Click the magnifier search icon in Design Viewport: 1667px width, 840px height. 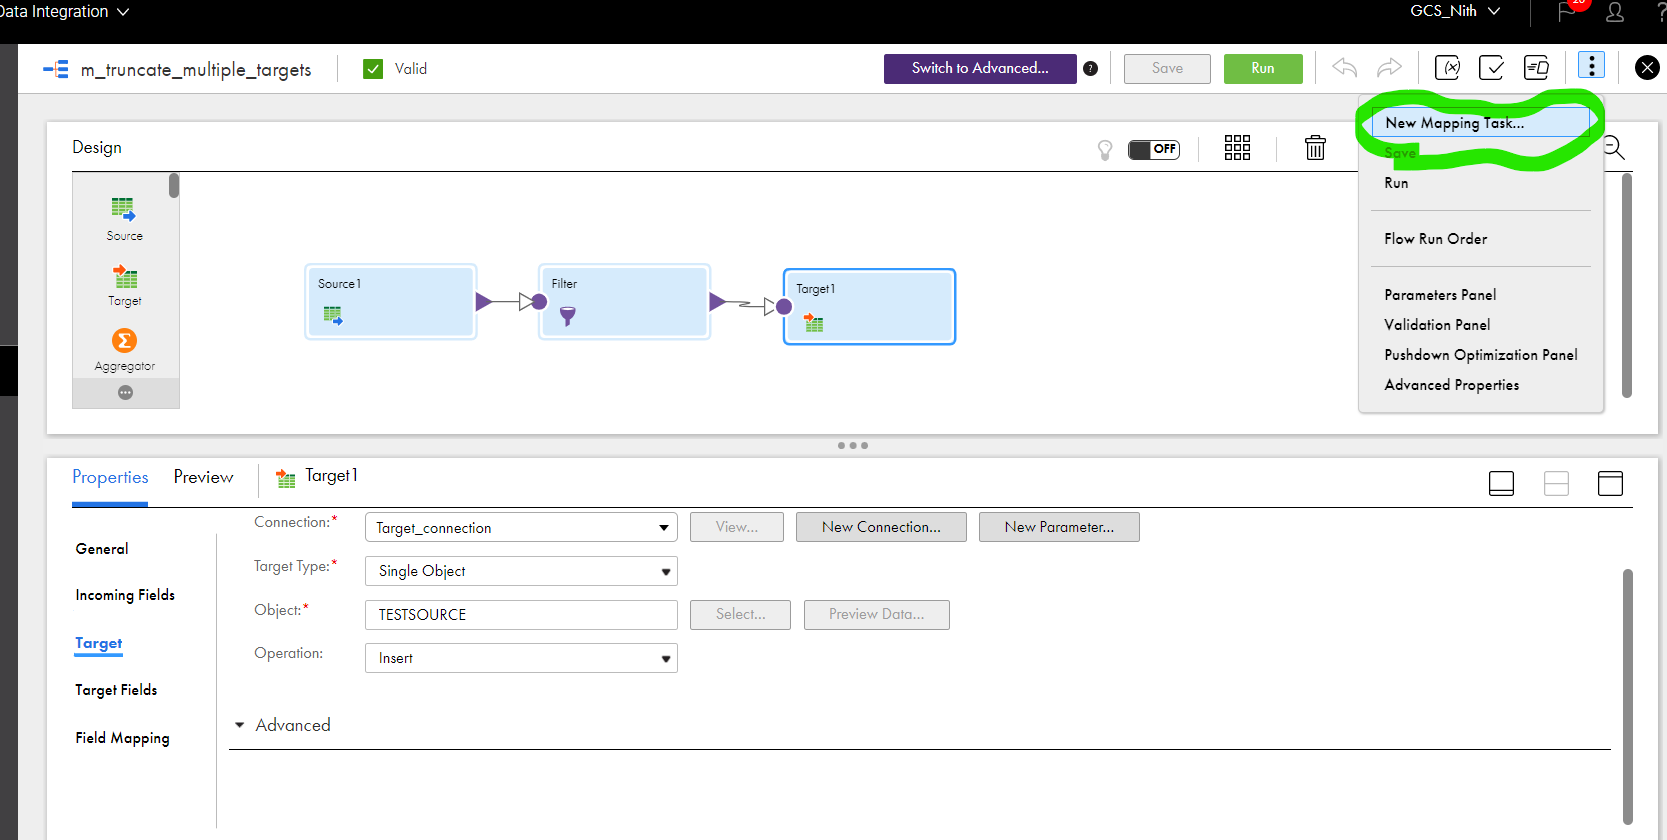pos(1614,148)
